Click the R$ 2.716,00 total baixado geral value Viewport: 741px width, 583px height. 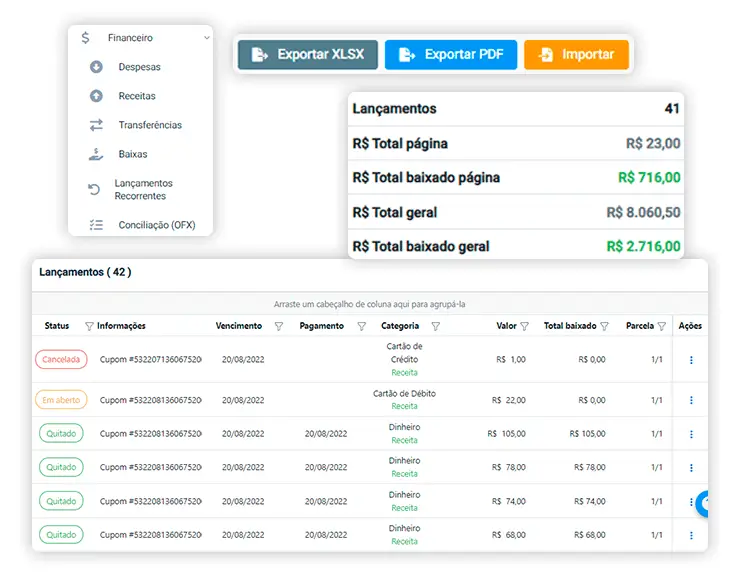[643, 247]
